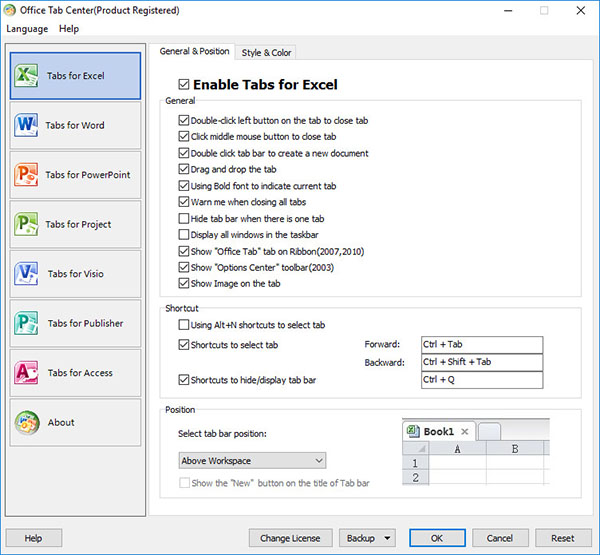Toggle Show Office Tab tab on Ribbon
This screenshot has height=555, width=600.
tap(184, 251)
